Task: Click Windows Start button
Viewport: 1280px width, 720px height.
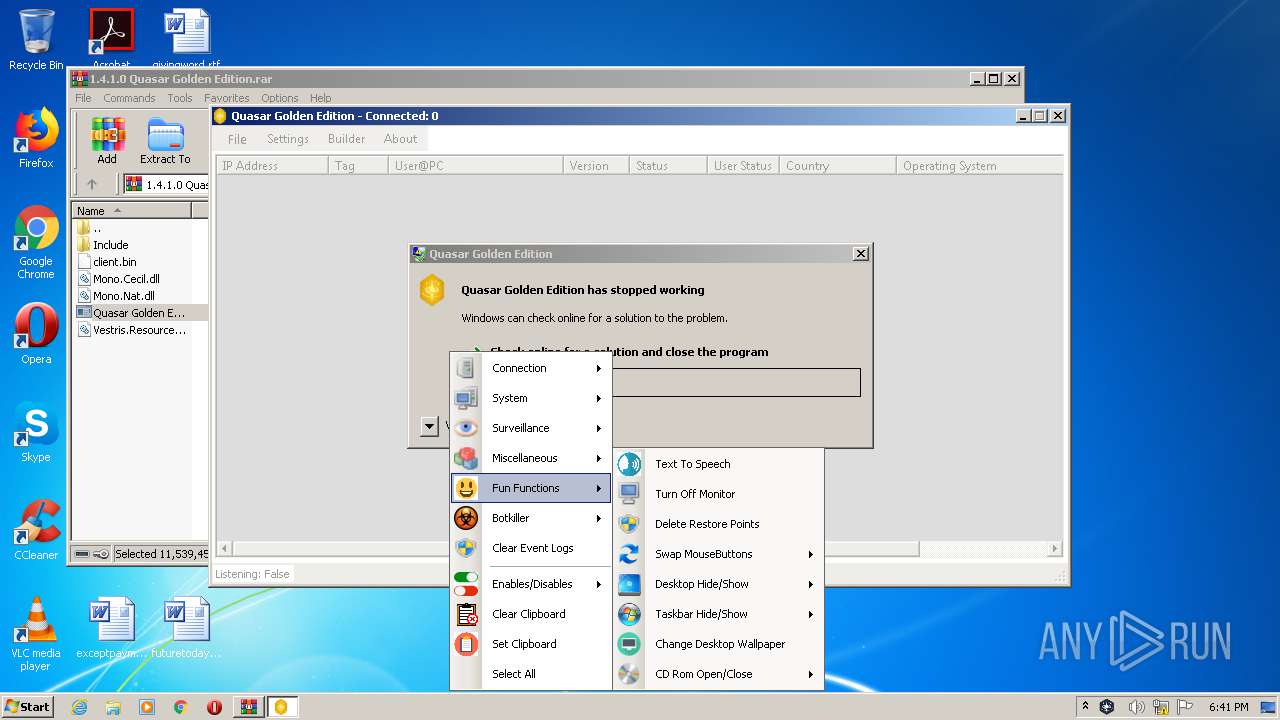Action: point(28,707)
